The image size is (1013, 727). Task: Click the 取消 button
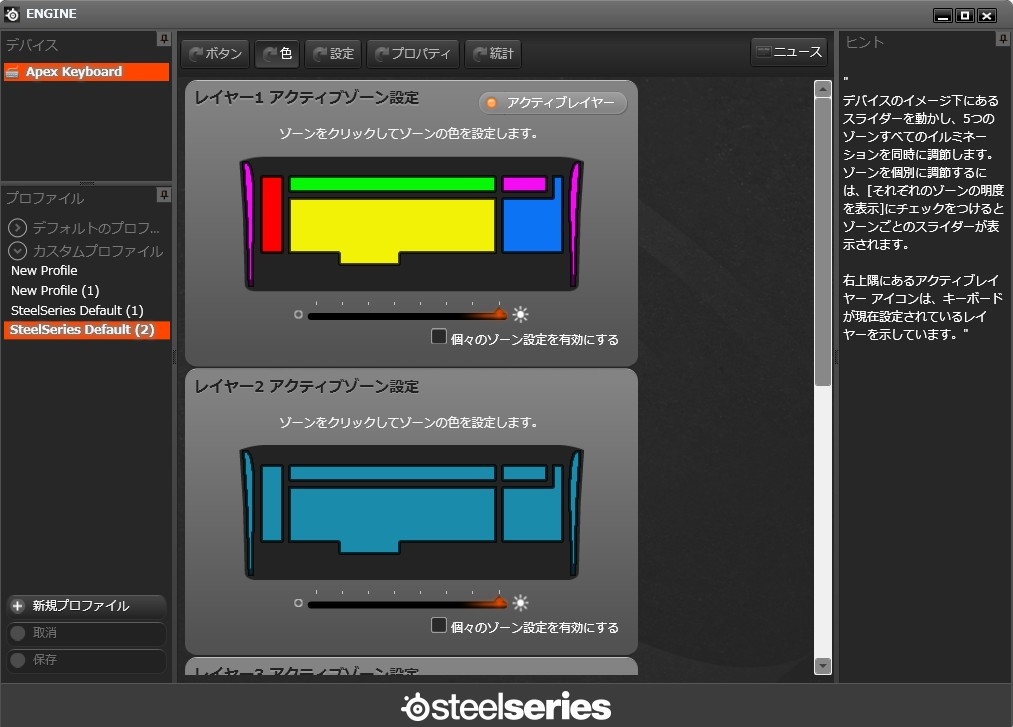[x=87, y=633]
